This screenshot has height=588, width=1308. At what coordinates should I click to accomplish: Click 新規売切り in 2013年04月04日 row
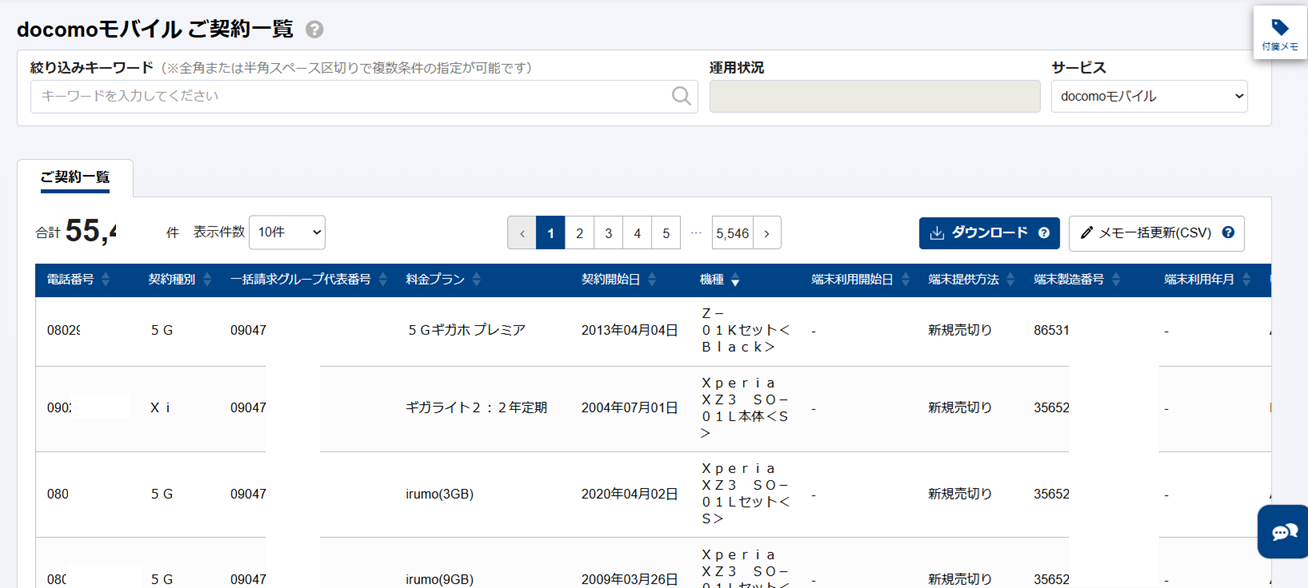click(x=960, y=330)
